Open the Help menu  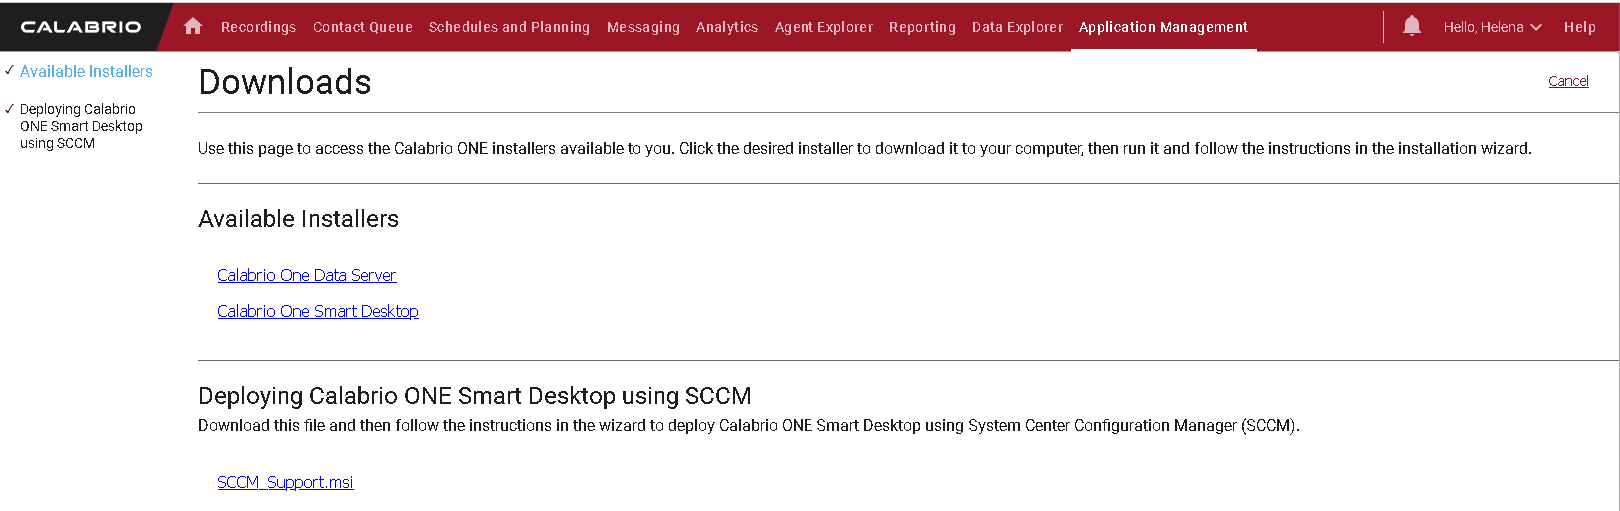(1579, 27)
